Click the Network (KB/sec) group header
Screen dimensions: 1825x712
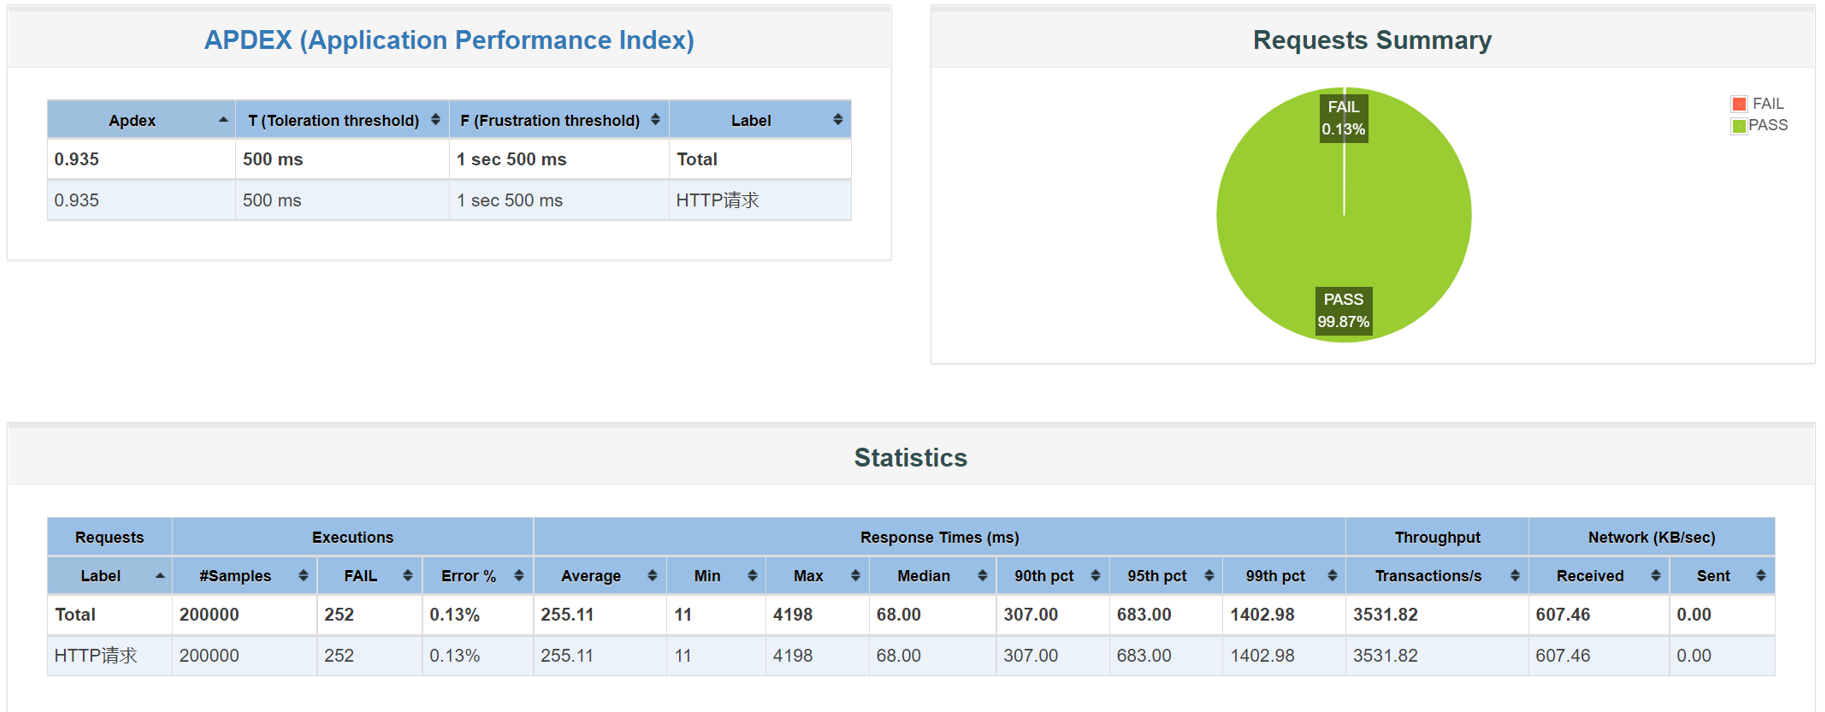tap(1652, 537)
